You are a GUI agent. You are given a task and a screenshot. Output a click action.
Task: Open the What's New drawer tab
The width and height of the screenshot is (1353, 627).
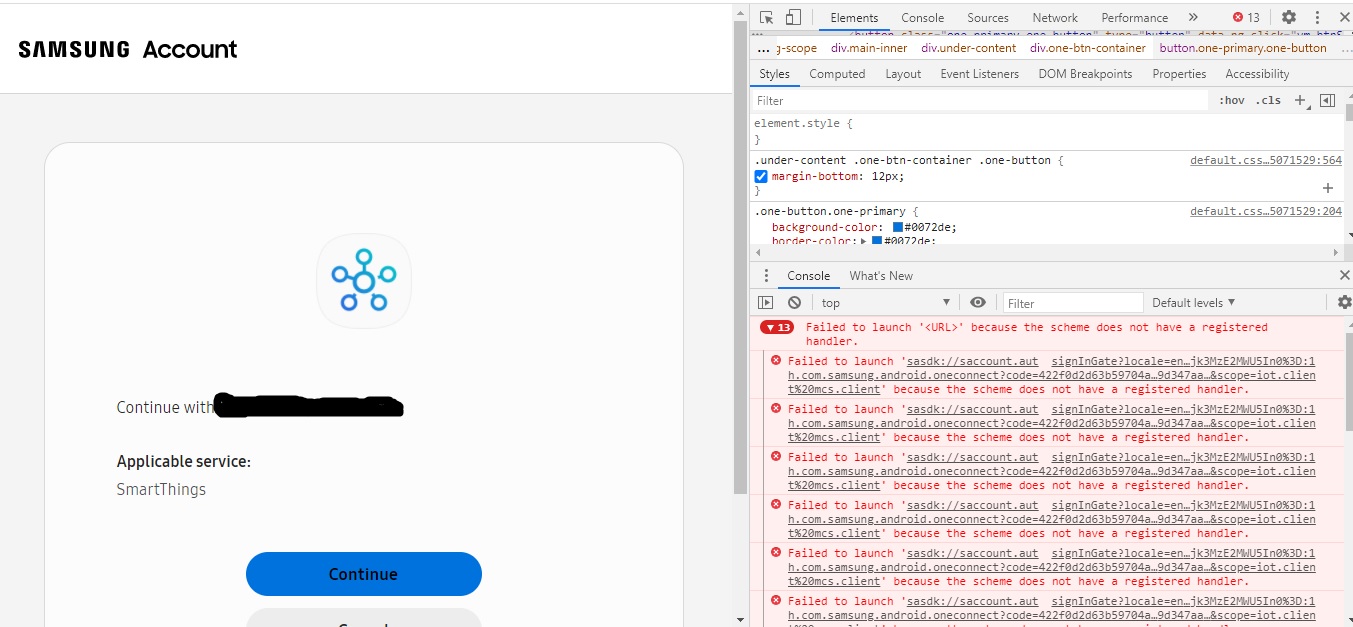881,276
